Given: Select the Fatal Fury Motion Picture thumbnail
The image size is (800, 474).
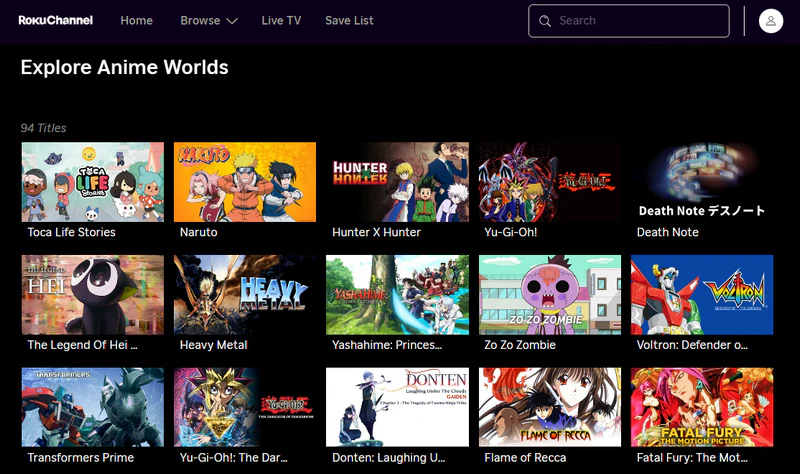Looking at the screenshot, I should click(x=702, y=407).
